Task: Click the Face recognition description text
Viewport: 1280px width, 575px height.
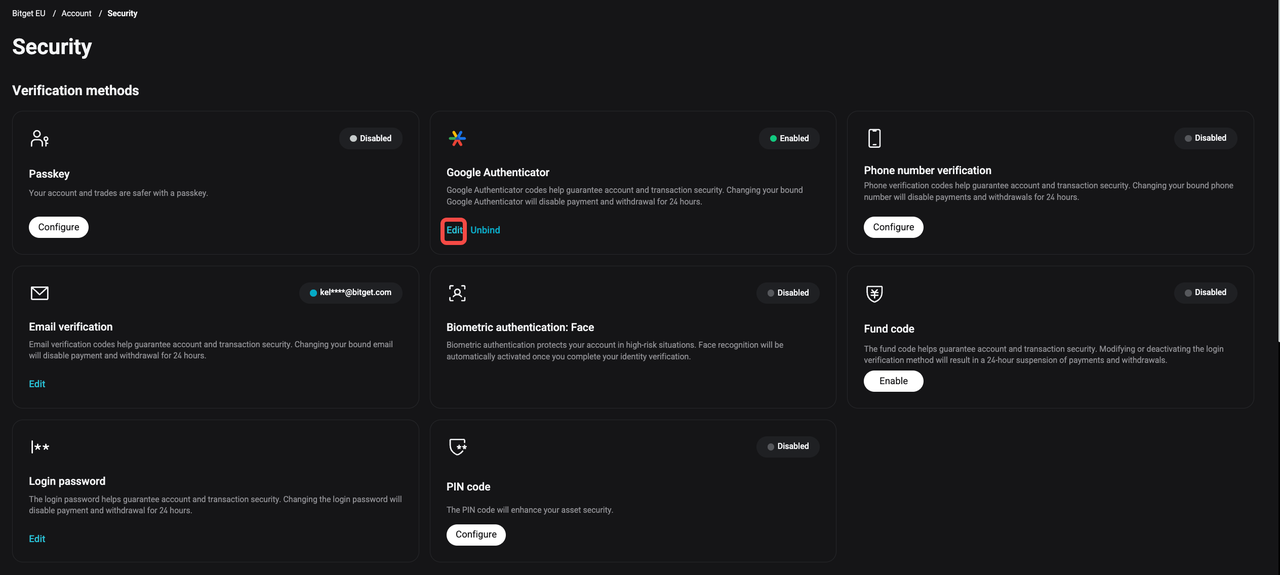Action: (615, 350)
